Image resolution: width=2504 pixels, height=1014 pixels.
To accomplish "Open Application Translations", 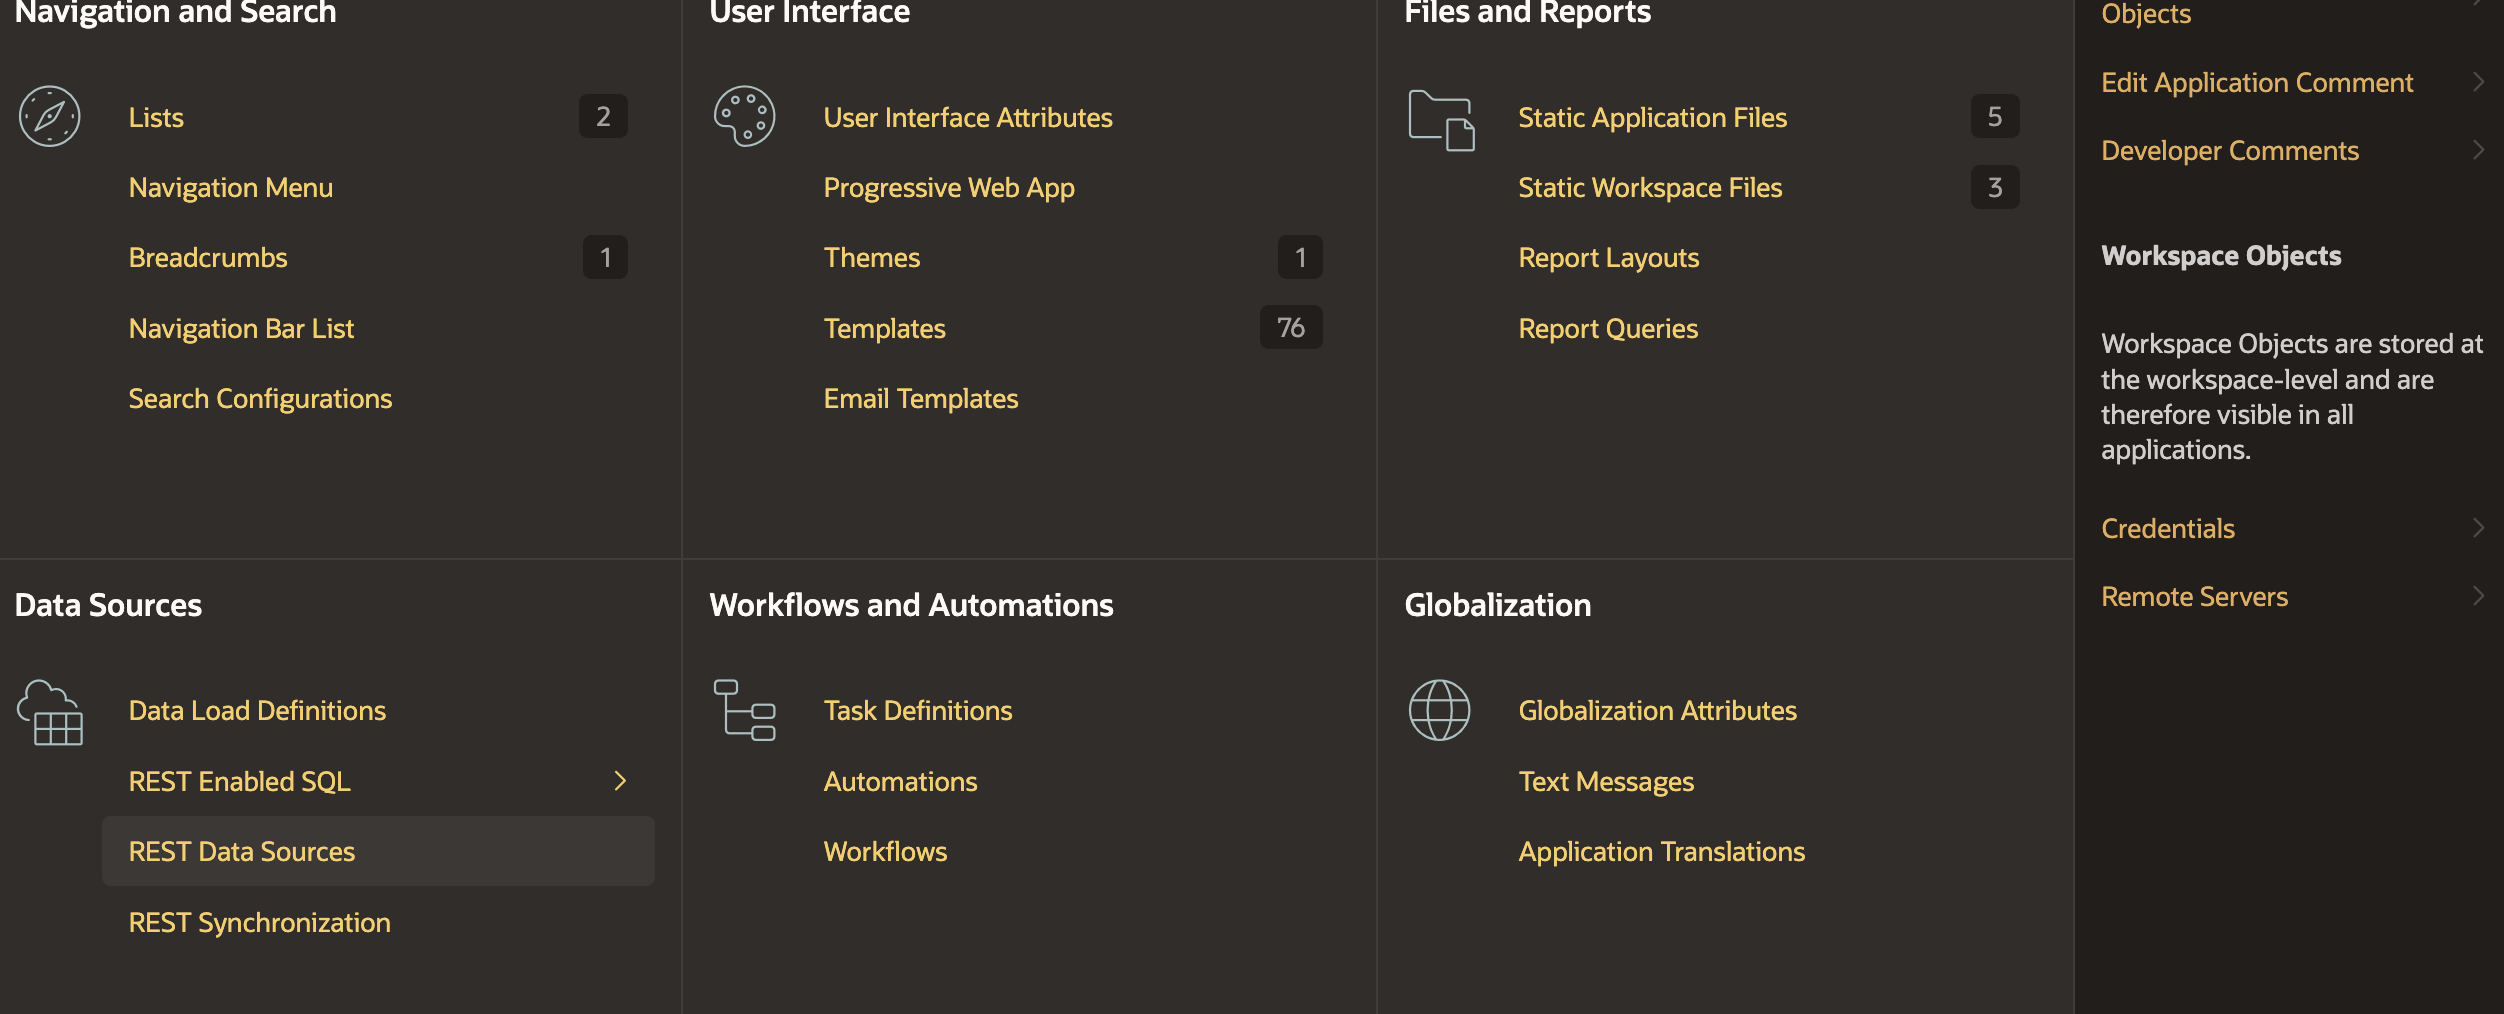I will point(1661,852).
